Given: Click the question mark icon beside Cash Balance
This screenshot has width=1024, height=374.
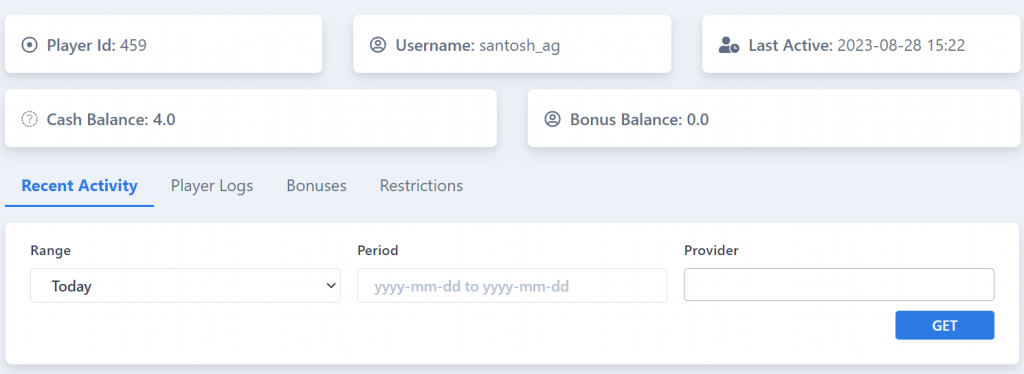Looking at the screenshot, I should (x=29, y=119).
